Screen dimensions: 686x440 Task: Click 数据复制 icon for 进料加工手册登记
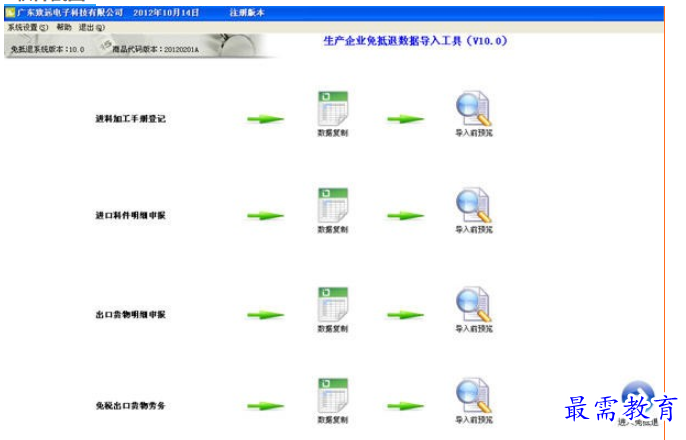[333, 109]
